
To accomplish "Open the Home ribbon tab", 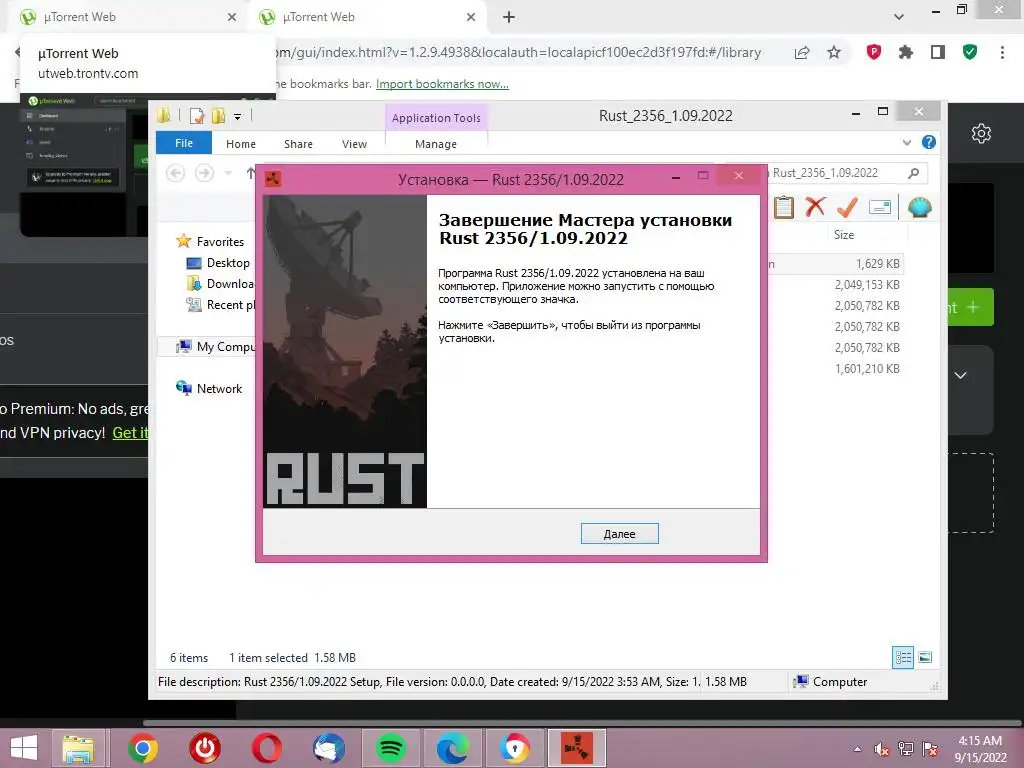I will [x=241, y=144].
